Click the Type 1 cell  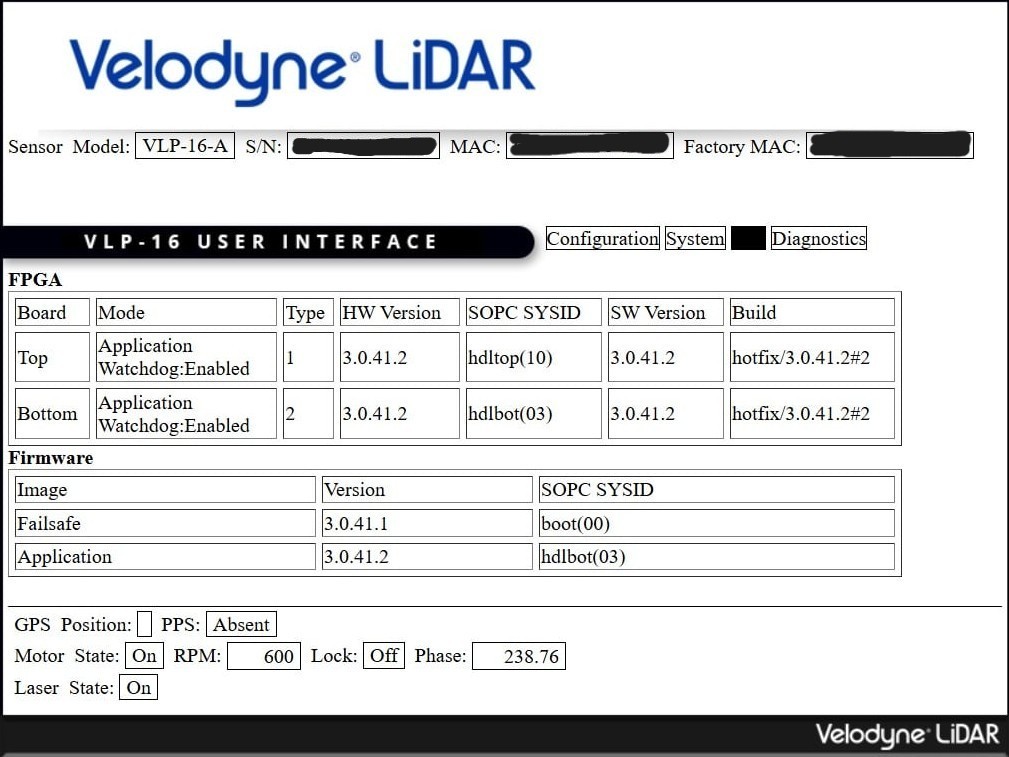click(308, 357)
